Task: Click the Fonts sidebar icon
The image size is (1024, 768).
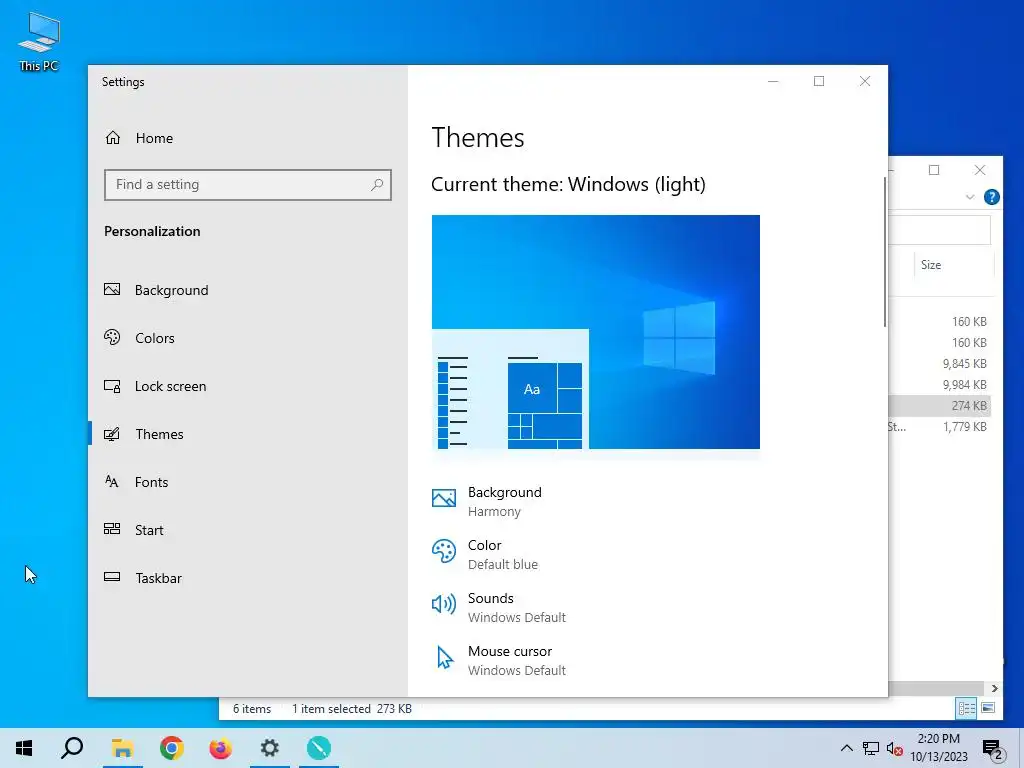Action: [x=112, y=481]
